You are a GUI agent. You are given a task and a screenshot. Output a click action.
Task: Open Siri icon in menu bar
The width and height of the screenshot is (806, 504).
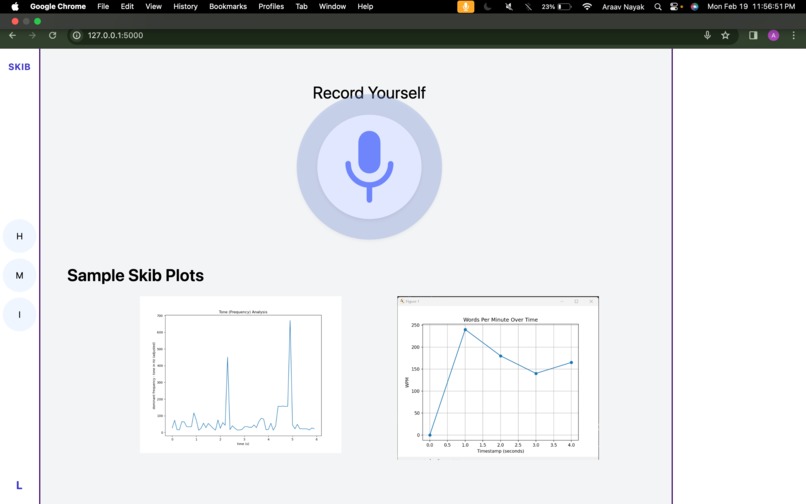(694, 7)
